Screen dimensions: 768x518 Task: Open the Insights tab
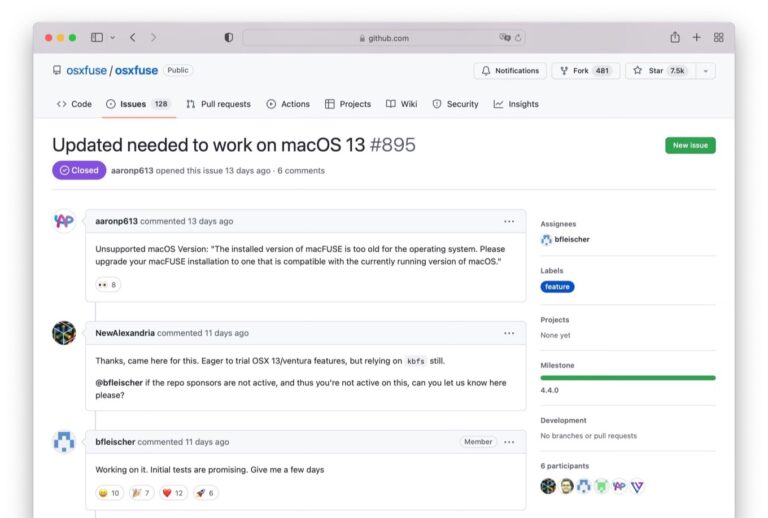click(516, 104)
